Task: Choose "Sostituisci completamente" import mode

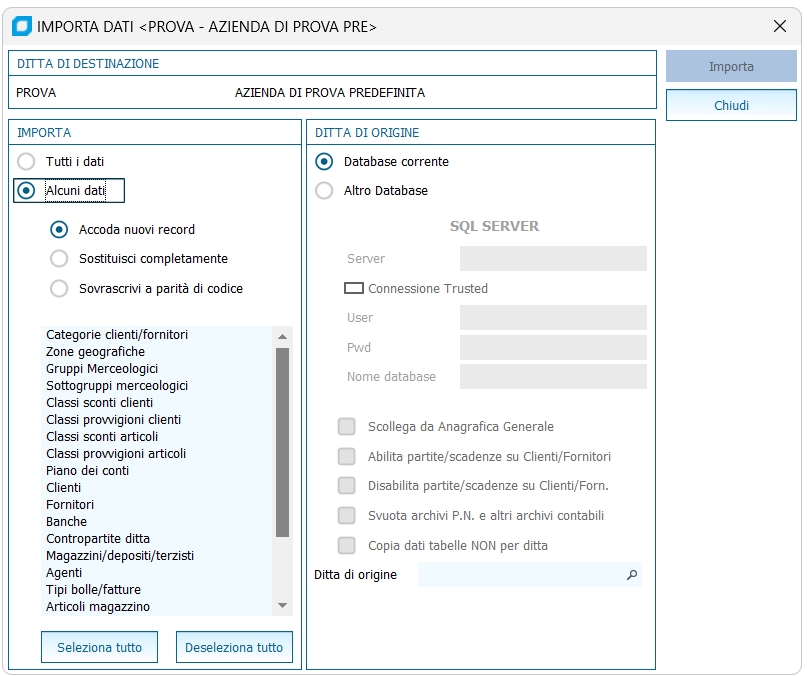Action: click(x=59, y=259)
